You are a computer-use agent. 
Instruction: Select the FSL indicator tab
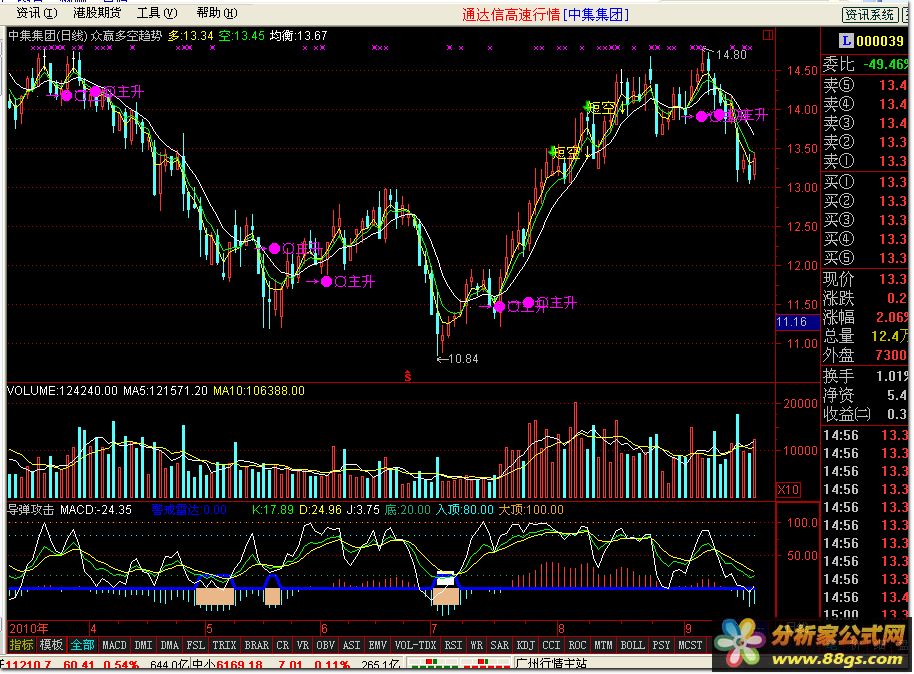196,645
